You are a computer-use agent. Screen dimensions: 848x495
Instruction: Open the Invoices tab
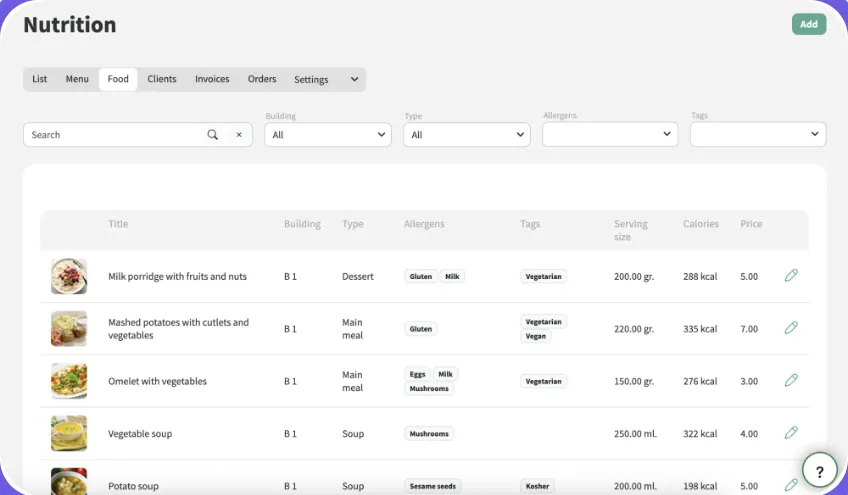click(x=212, y=79)
